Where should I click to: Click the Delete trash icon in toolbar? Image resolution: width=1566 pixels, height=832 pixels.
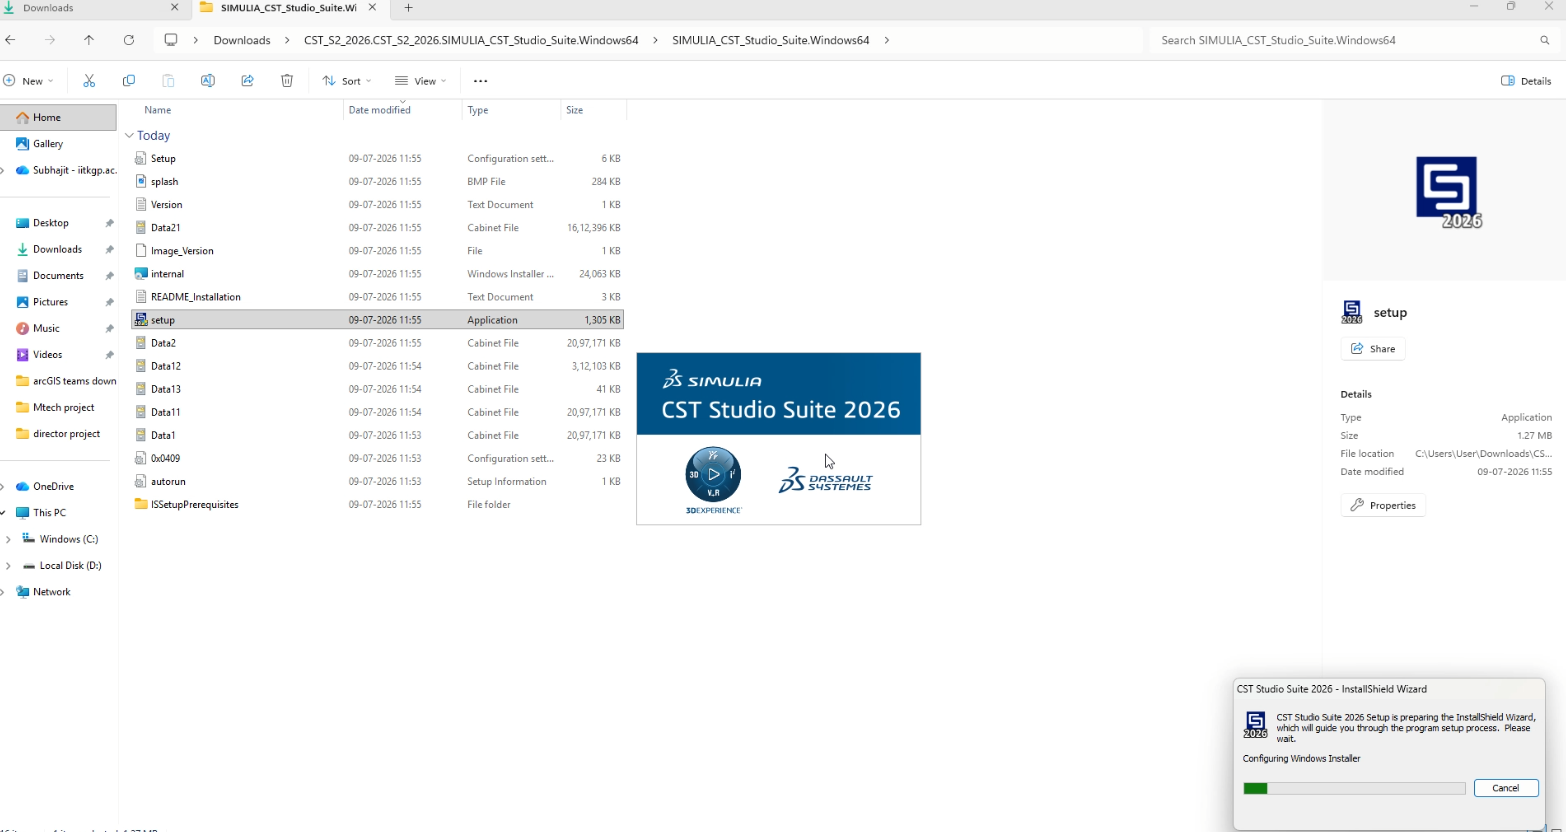coord(287,81)
